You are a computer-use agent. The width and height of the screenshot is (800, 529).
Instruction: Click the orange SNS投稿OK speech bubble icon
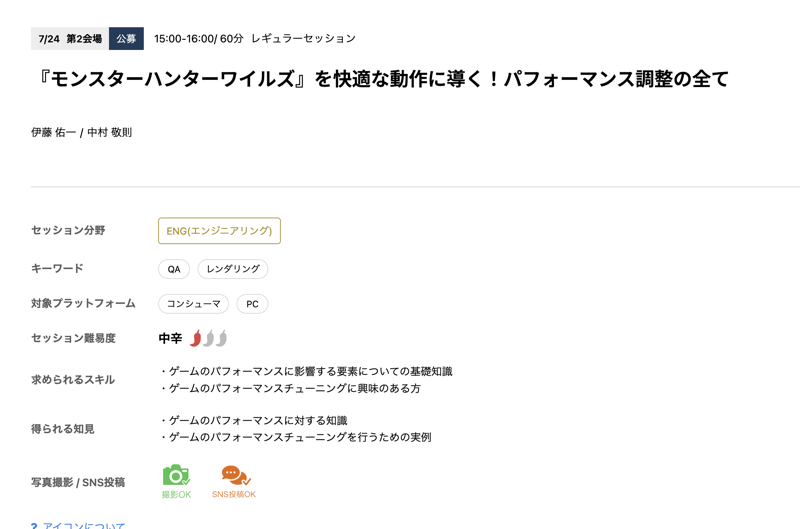click(x=236, y=475)
